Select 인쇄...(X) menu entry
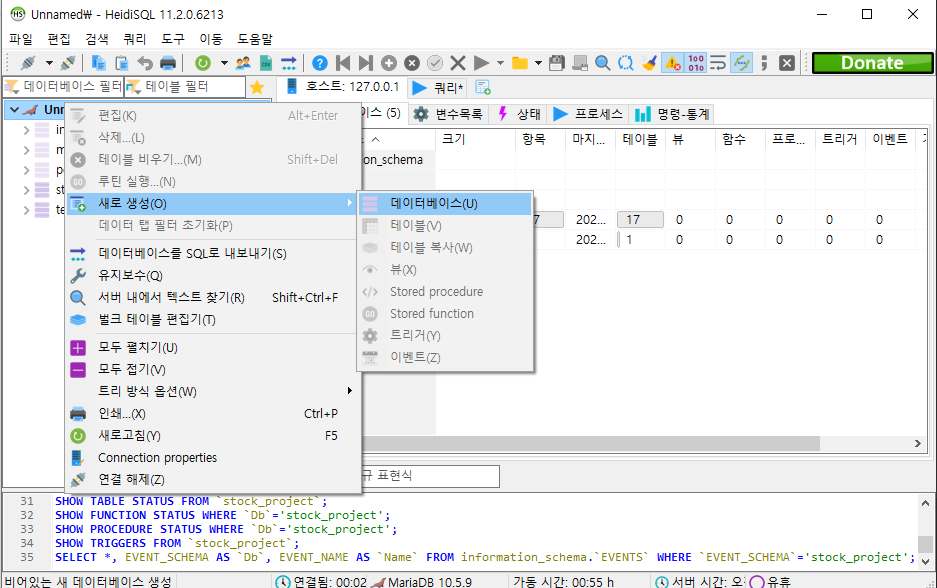Viewport: 937px width, 588px height. [212, 414]
